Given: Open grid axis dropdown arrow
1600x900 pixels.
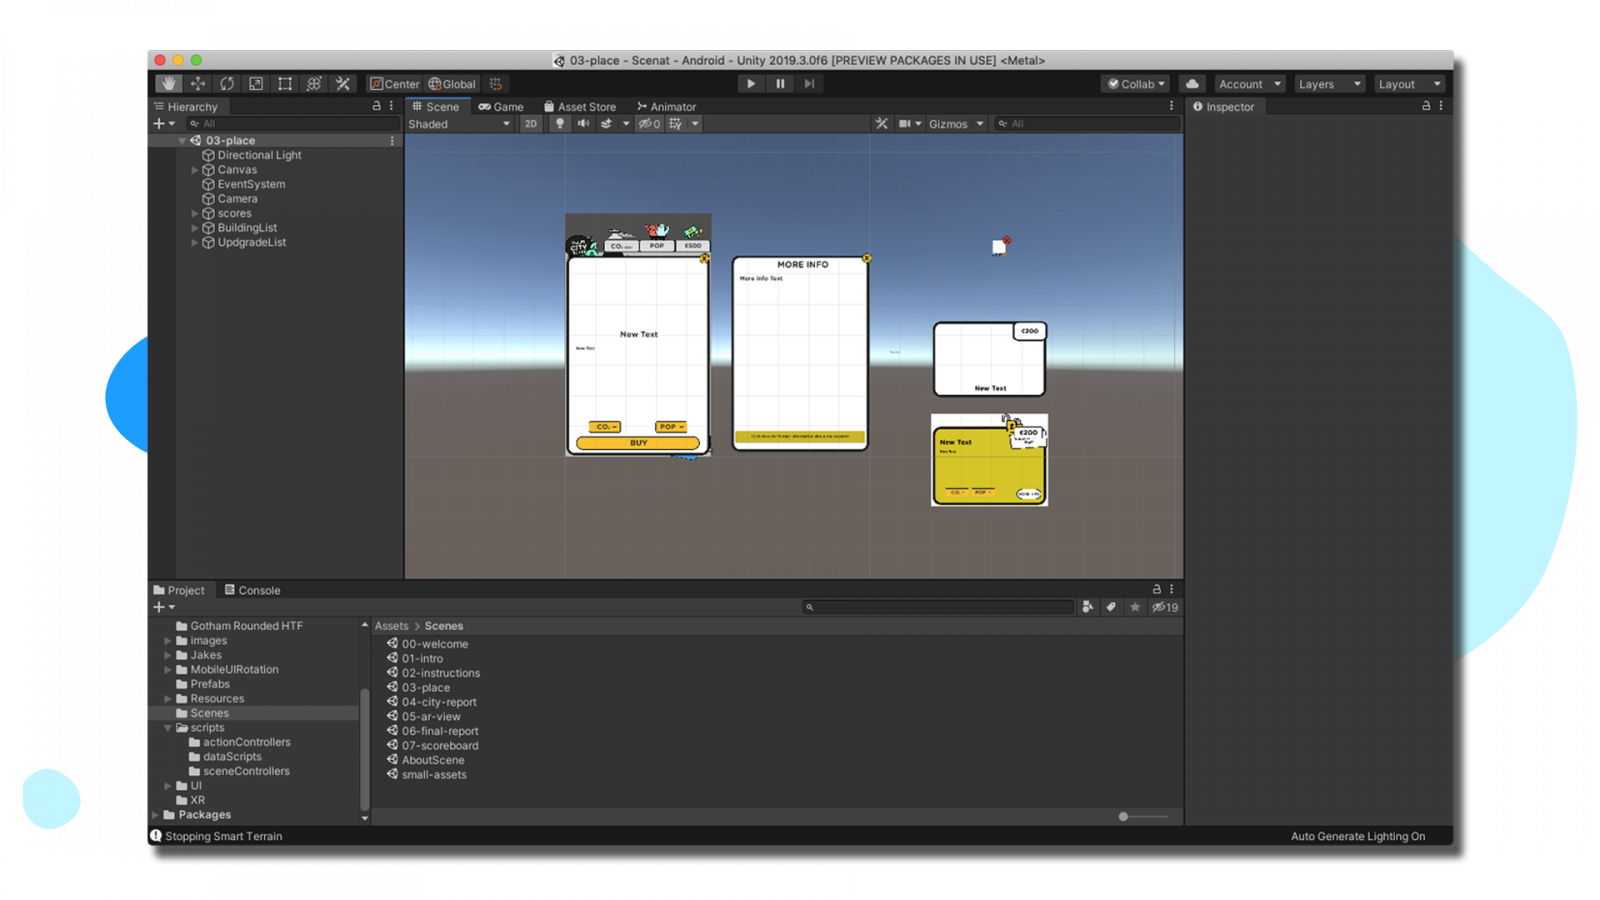Looking at the screenshot, I should click(695, 124).
